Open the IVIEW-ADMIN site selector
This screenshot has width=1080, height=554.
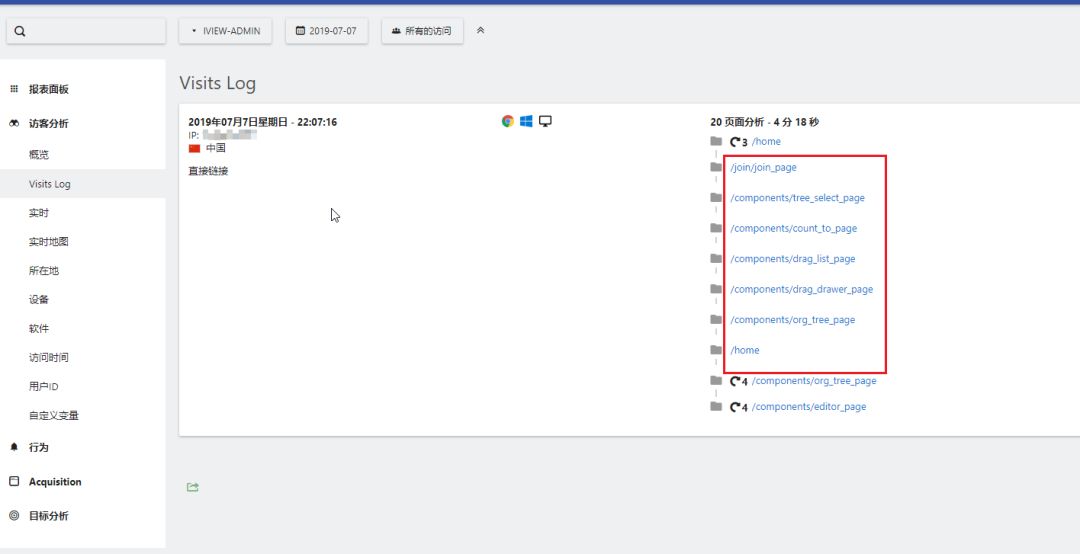pos(225,31)
